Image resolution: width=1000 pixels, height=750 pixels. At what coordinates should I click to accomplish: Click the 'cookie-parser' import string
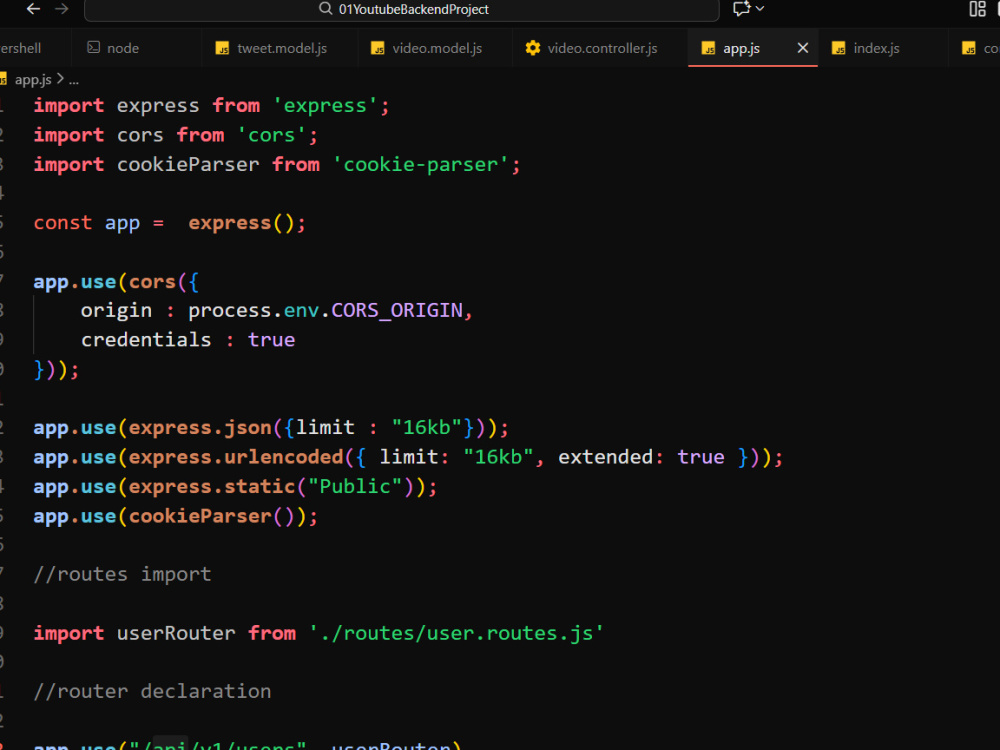(x=421, y=165)
